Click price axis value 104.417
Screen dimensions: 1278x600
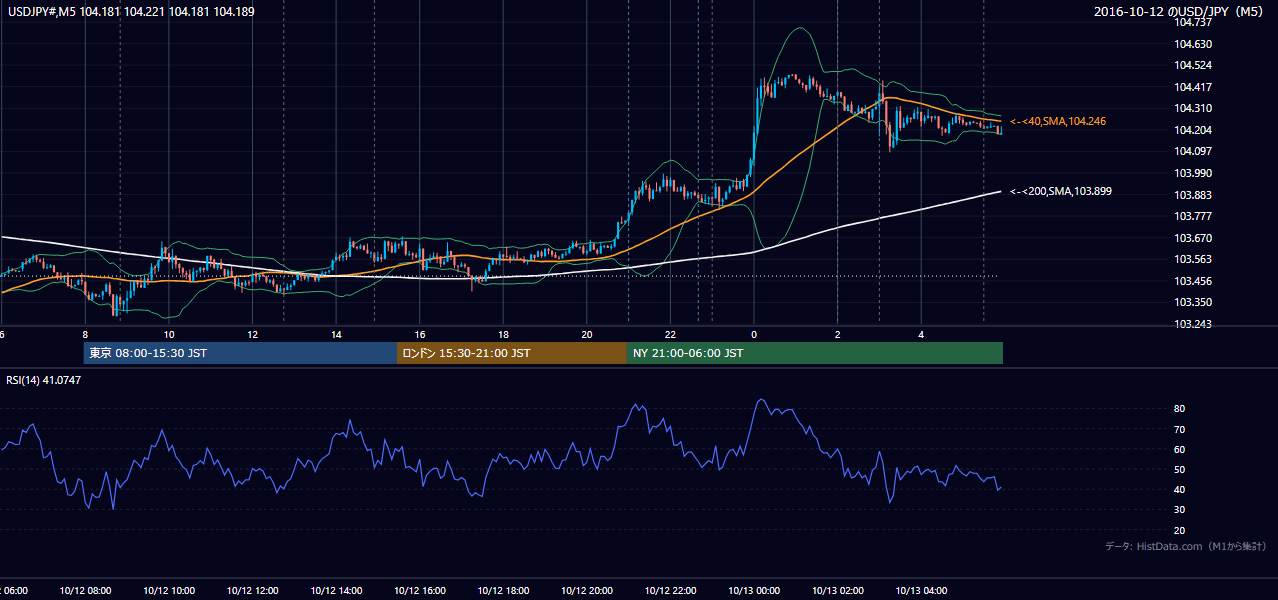tap(1193, 87)
